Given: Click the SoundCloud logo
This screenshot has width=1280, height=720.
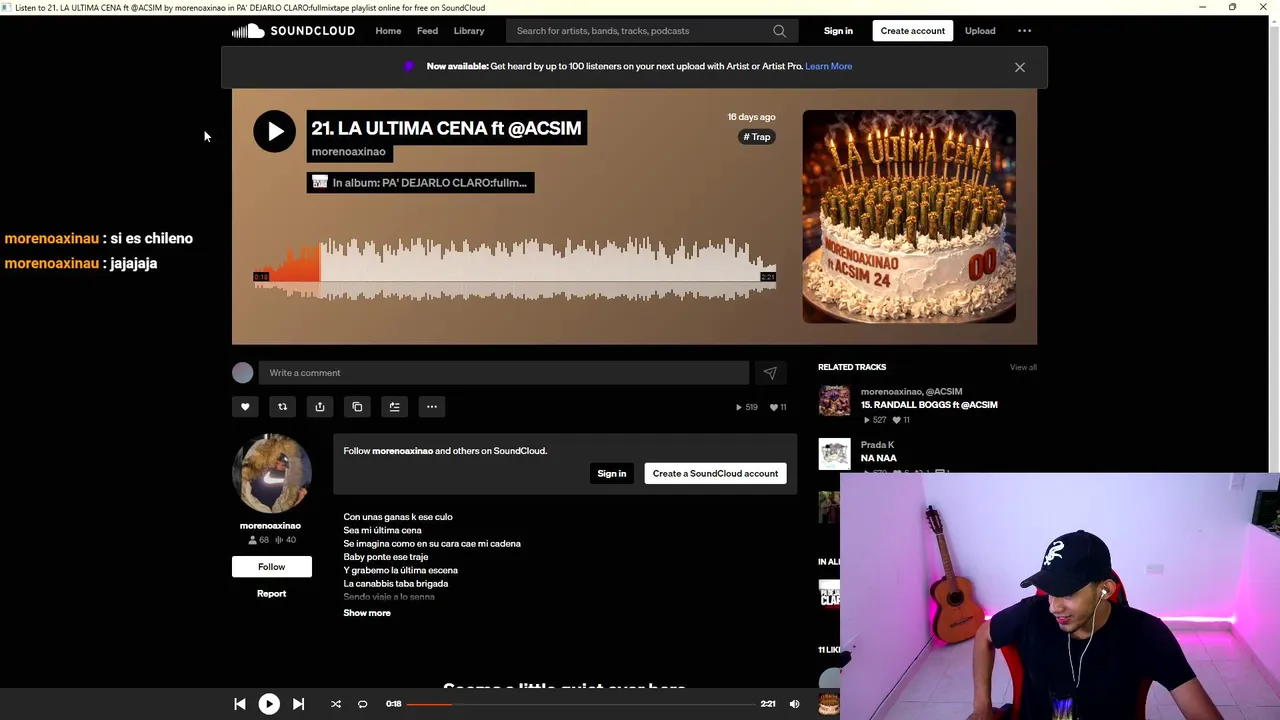Looking at the screenshot, I should pos(293,31).
